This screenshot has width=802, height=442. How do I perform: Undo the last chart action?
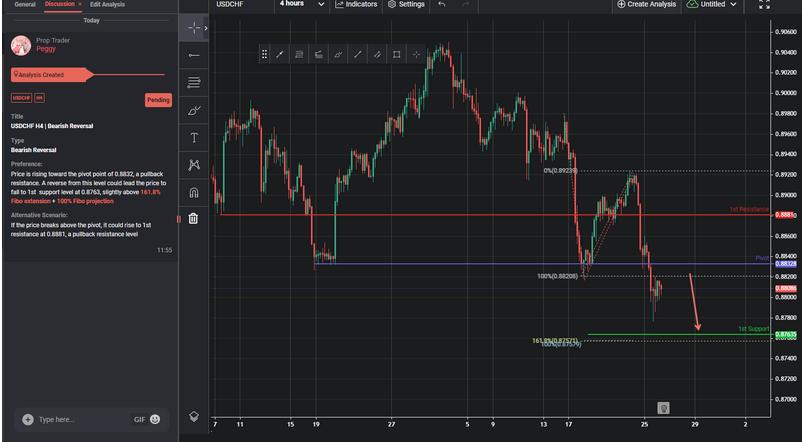pyautogui.click(x=442, y=4)
